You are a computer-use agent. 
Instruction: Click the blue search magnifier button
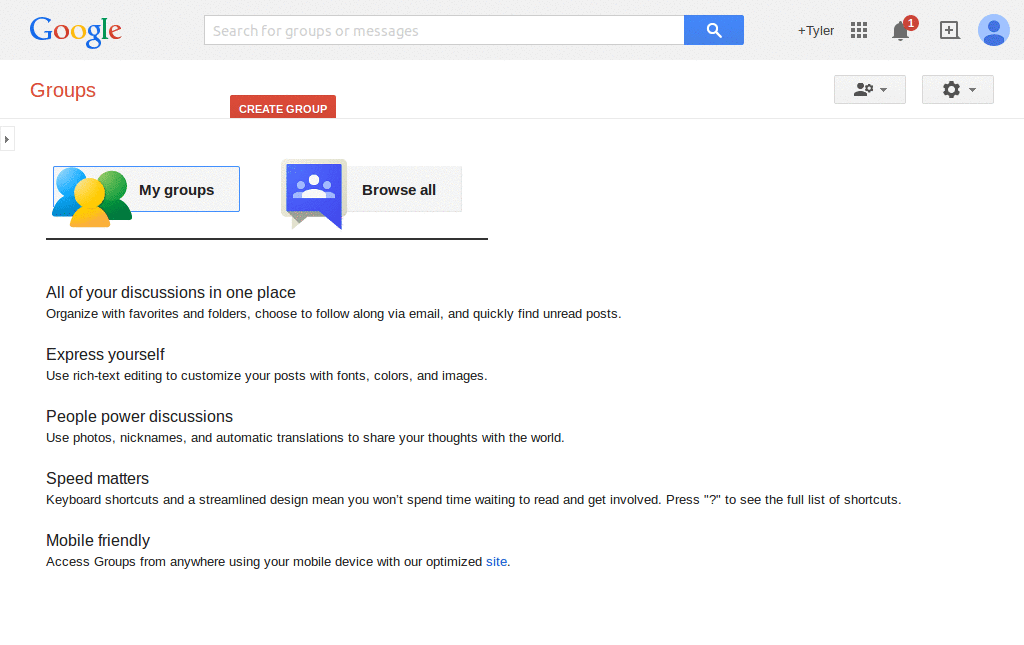click(713, 30)
